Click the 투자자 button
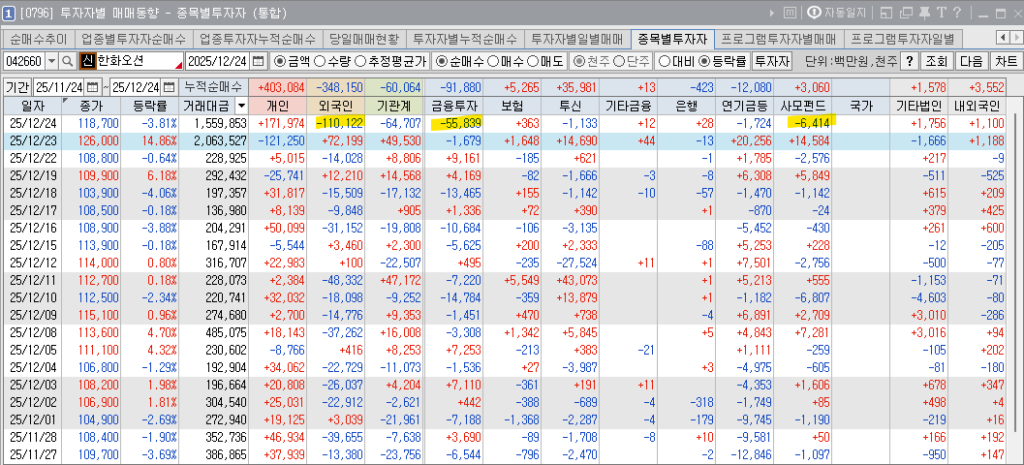The image size is (1024, 465). (x=771, y=61)
